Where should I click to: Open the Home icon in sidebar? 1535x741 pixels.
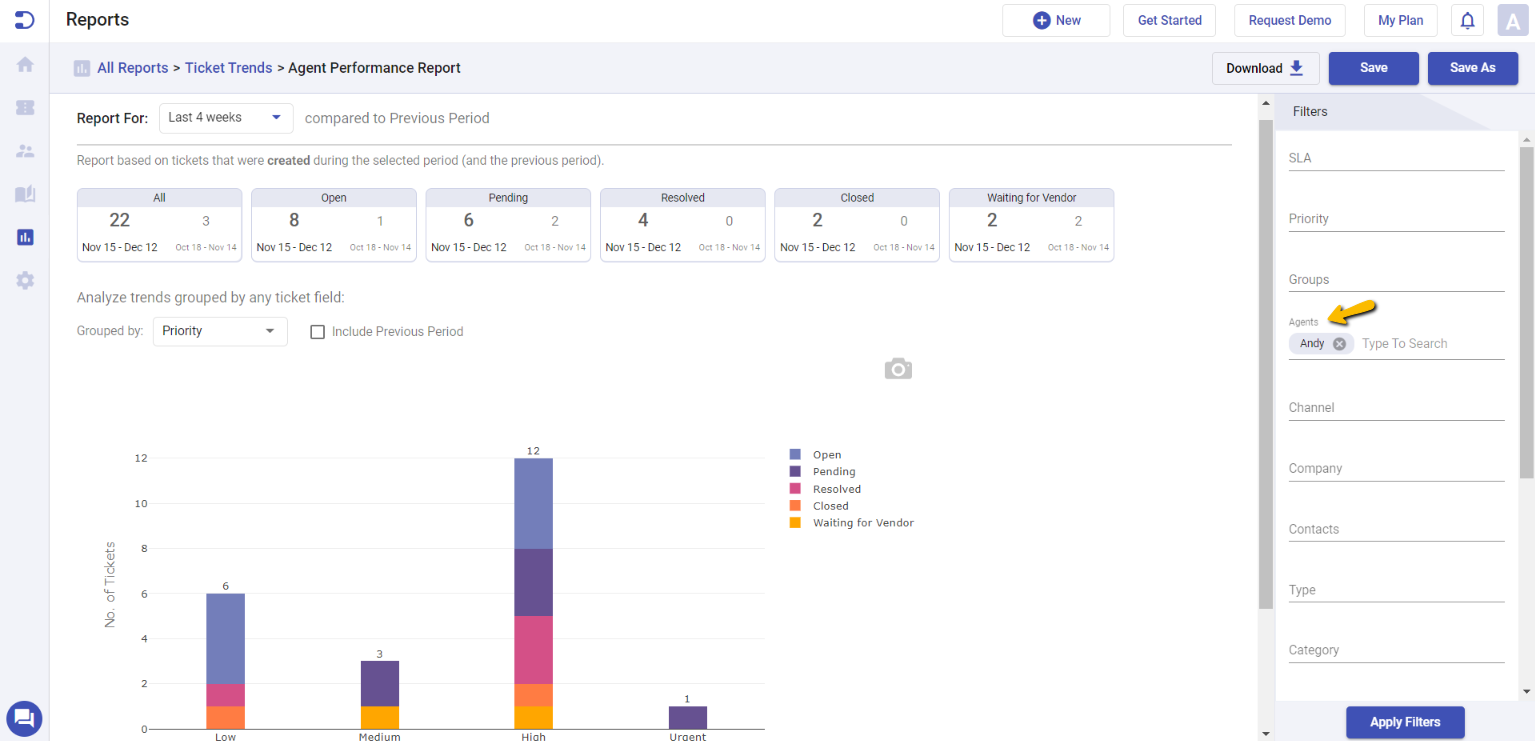click(25, 64)
